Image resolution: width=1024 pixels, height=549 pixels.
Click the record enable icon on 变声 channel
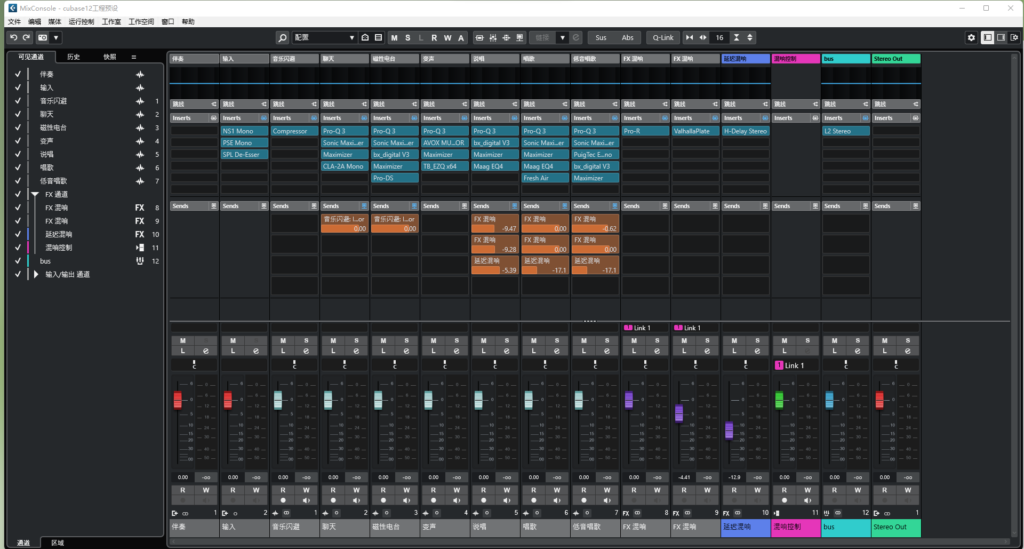(433, 502)
